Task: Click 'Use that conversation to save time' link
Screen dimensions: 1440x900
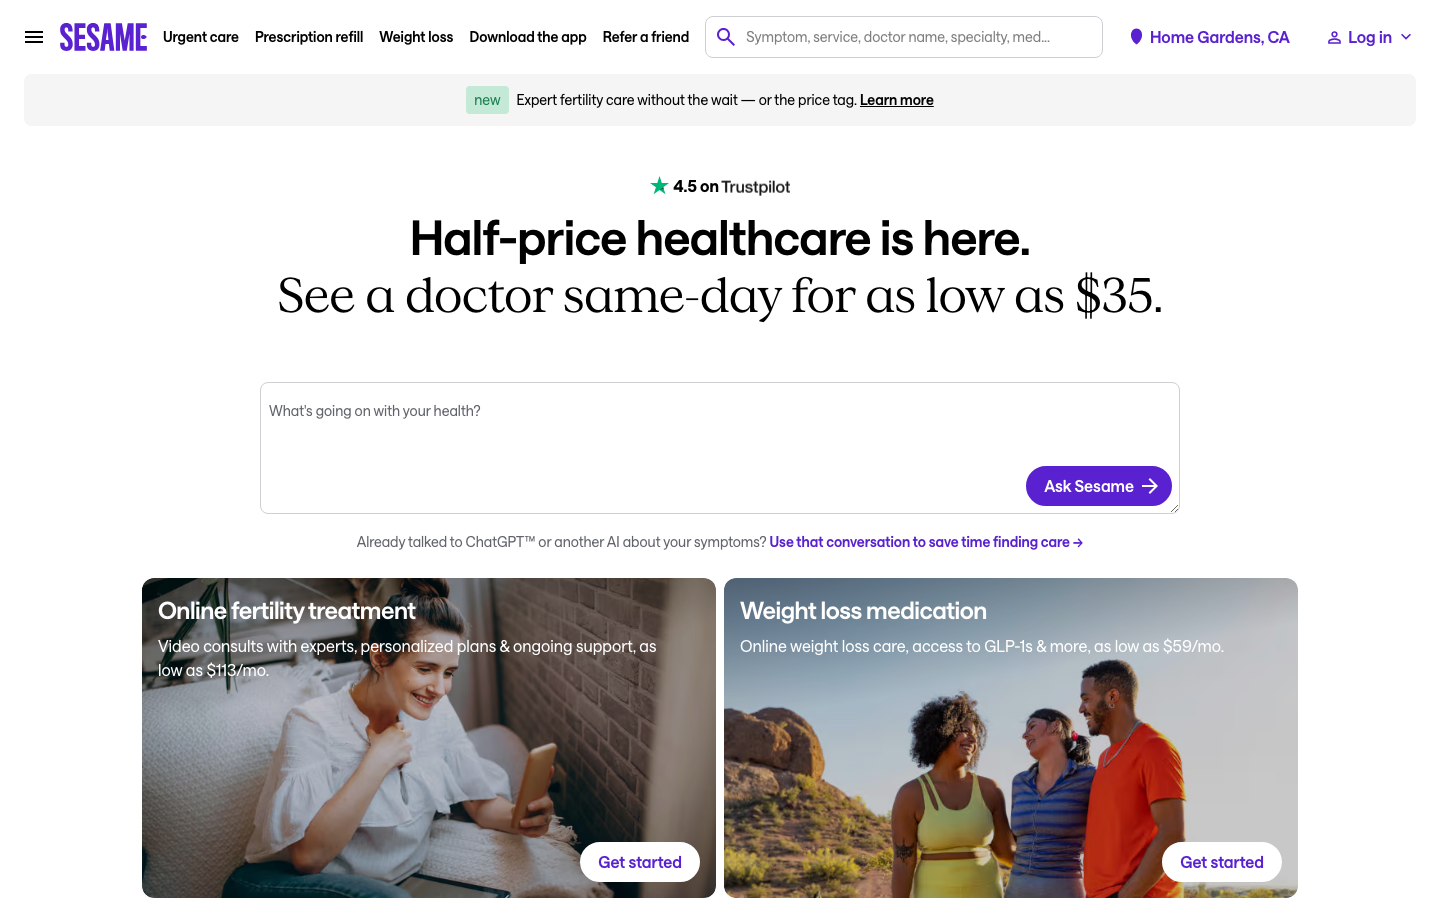Action: (x=926, y=542)
